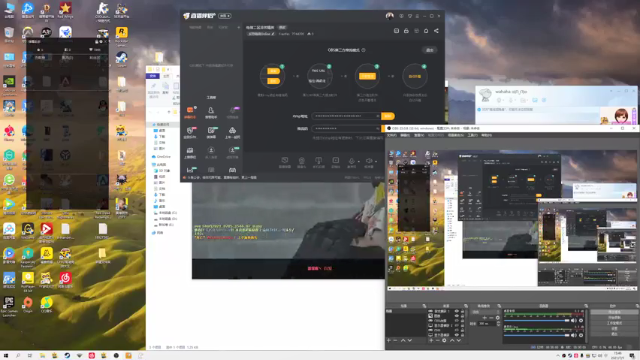Open the dropdown badge beside streaming companion logo
The height and width of the screenshot is (360, 640).
(225, 16)
